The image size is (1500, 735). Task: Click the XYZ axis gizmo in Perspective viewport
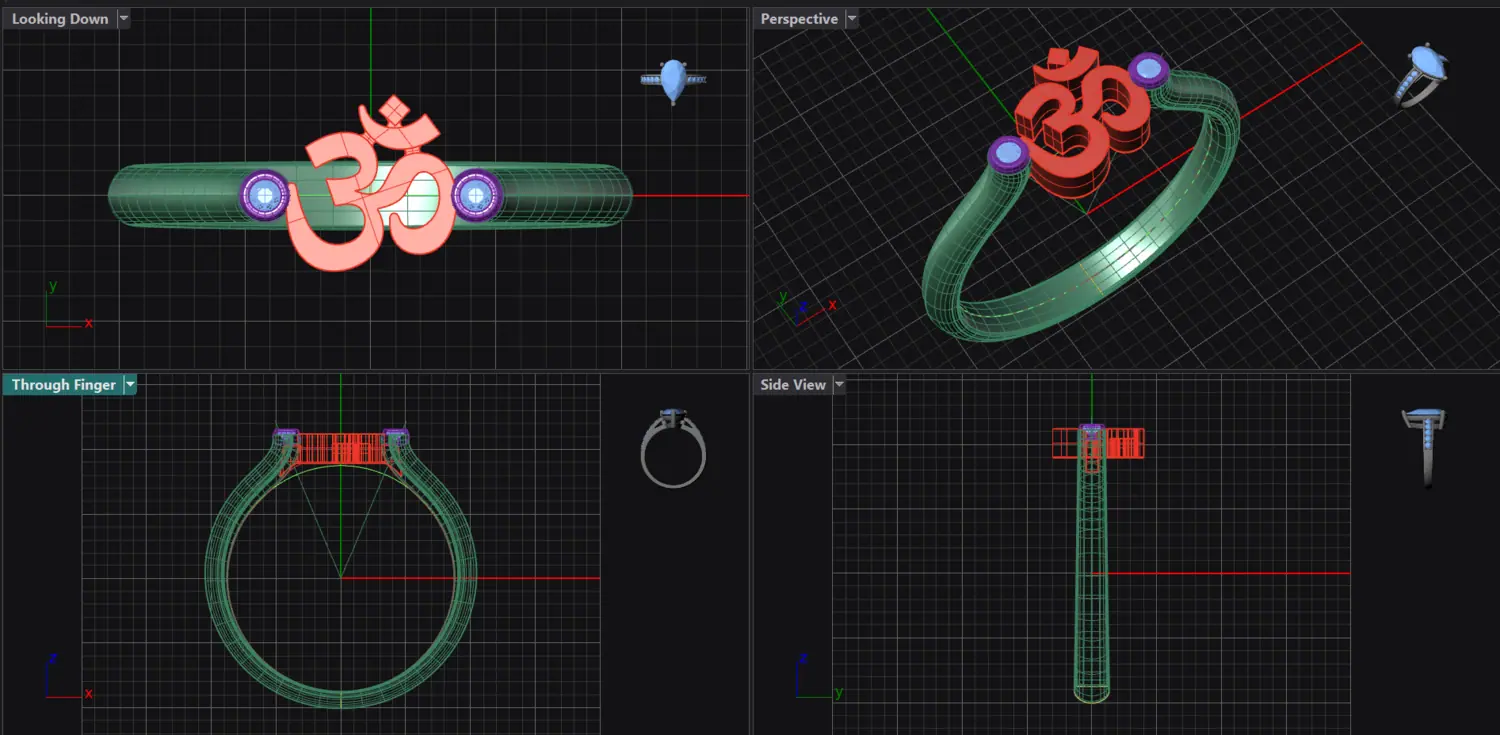click(805, 307)
